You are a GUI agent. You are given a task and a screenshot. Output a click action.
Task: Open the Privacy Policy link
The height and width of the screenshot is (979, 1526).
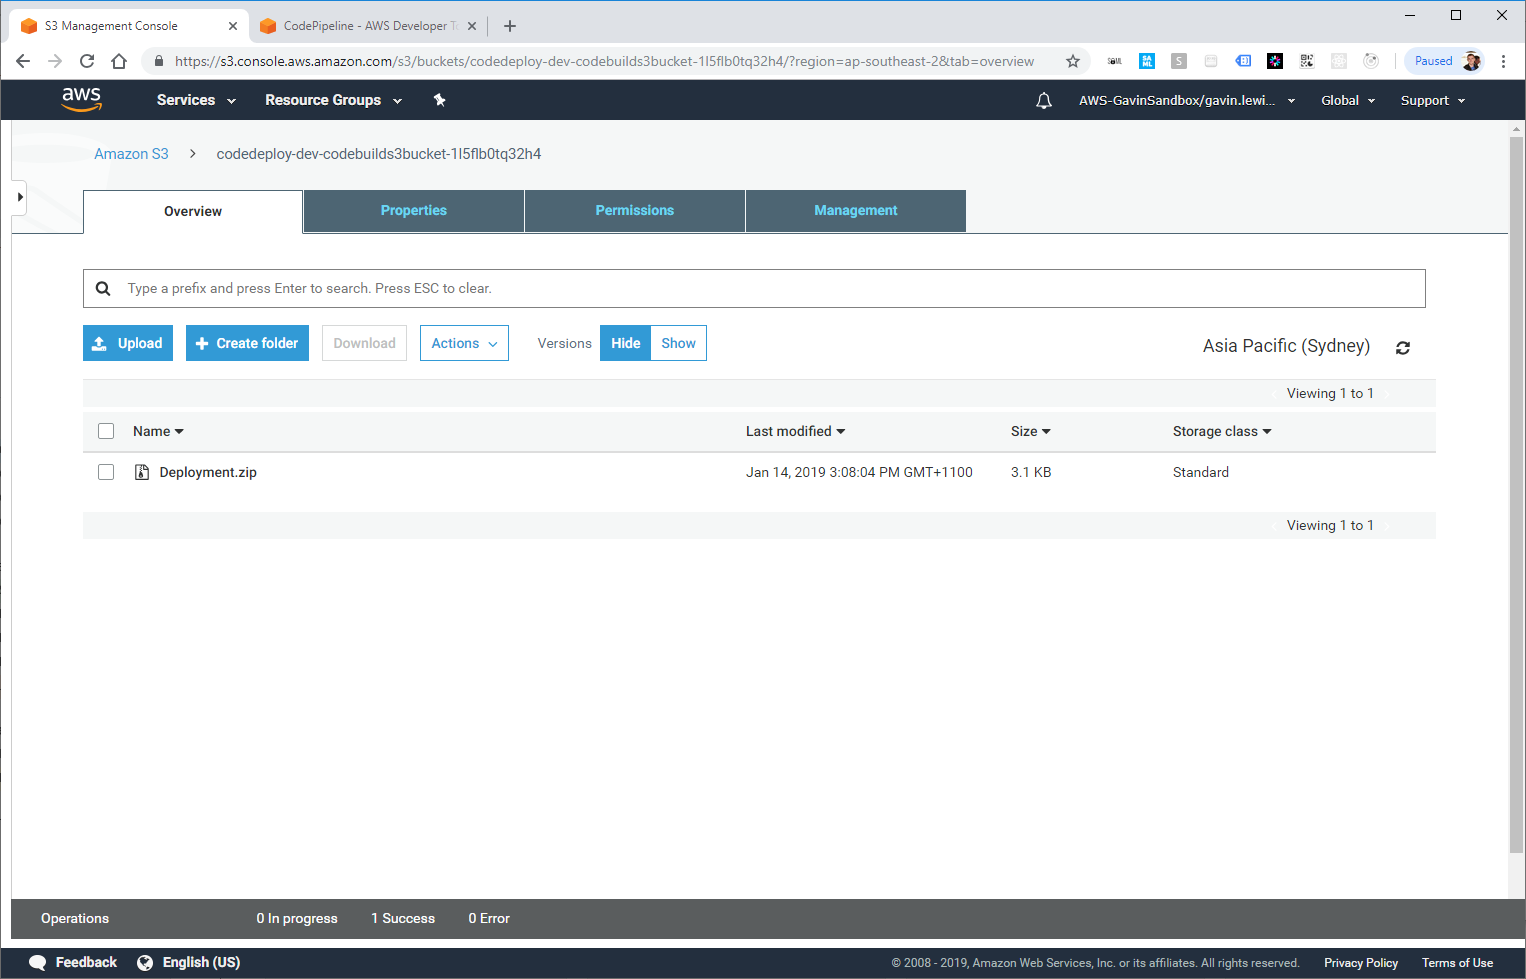tap(1361, 963)
